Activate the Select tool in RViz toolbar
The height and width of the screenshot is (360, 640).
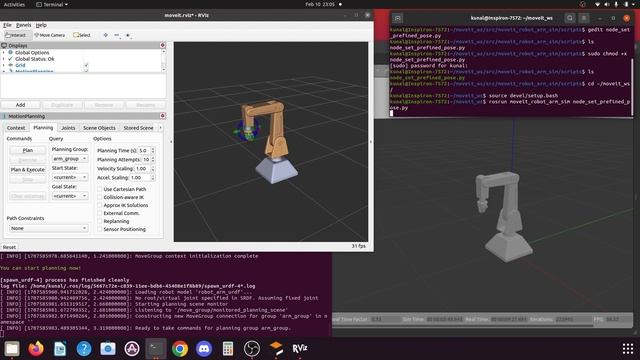(x=82, y=35)
